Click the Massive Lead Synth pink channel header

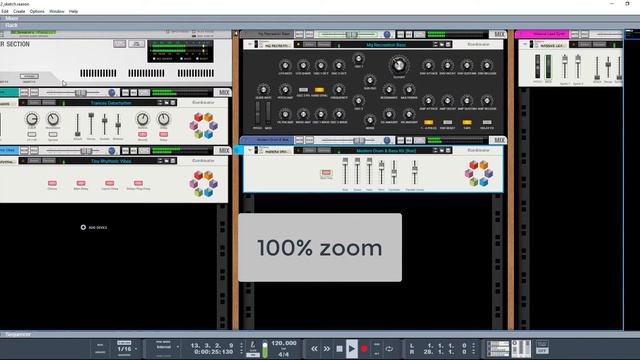pos(542,34)
